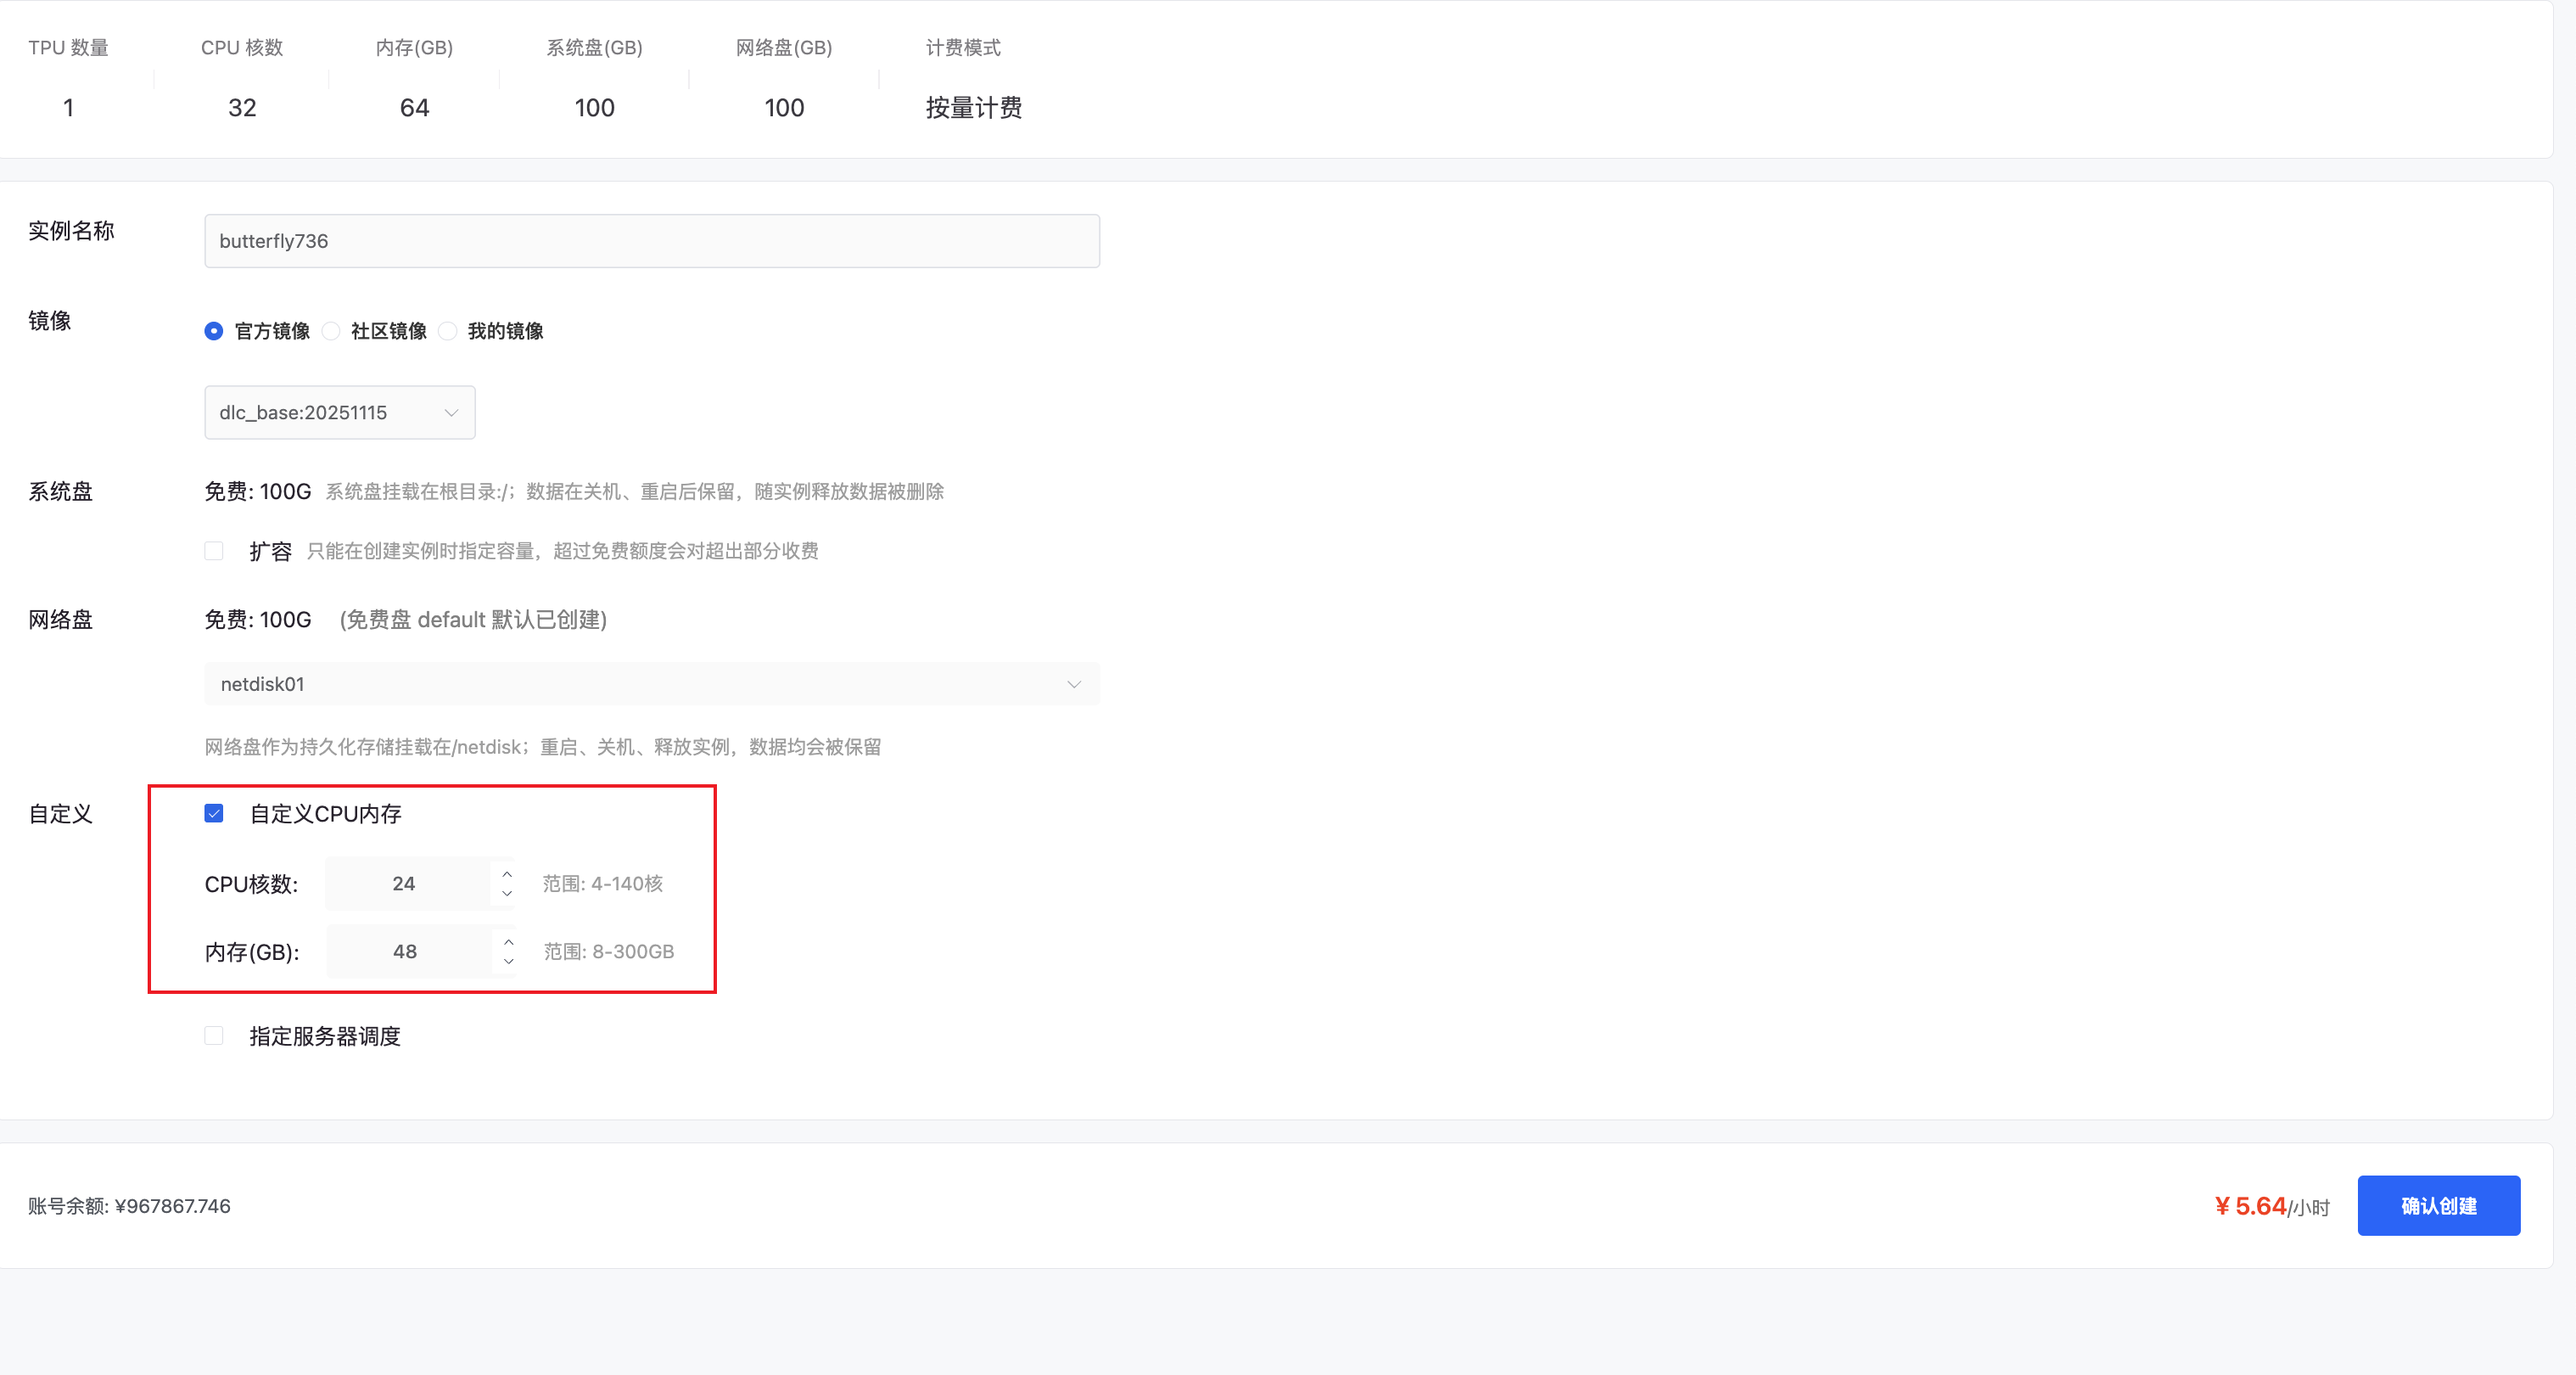Viewport: 2576px width, 1375px height.
Task: Click the chevron on image version selector
Action: (451, 413)
